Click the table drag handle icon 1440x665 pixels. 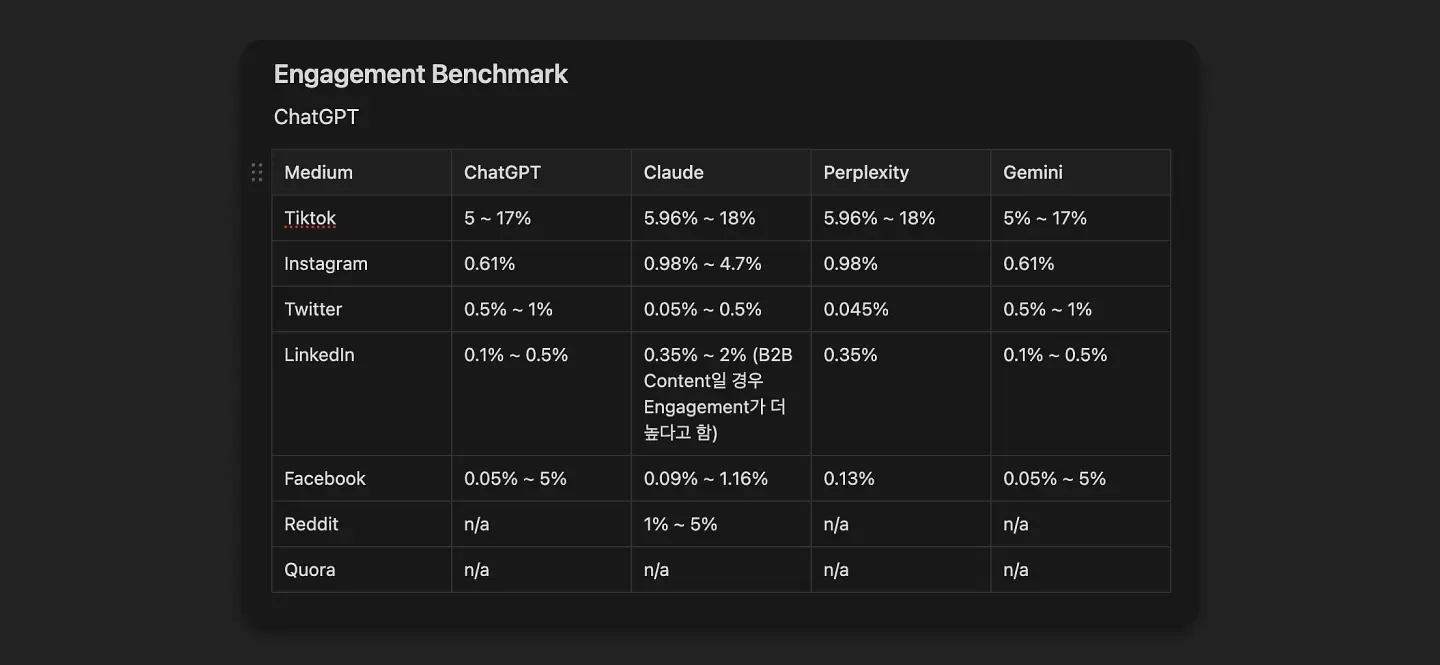pos(257,172)
